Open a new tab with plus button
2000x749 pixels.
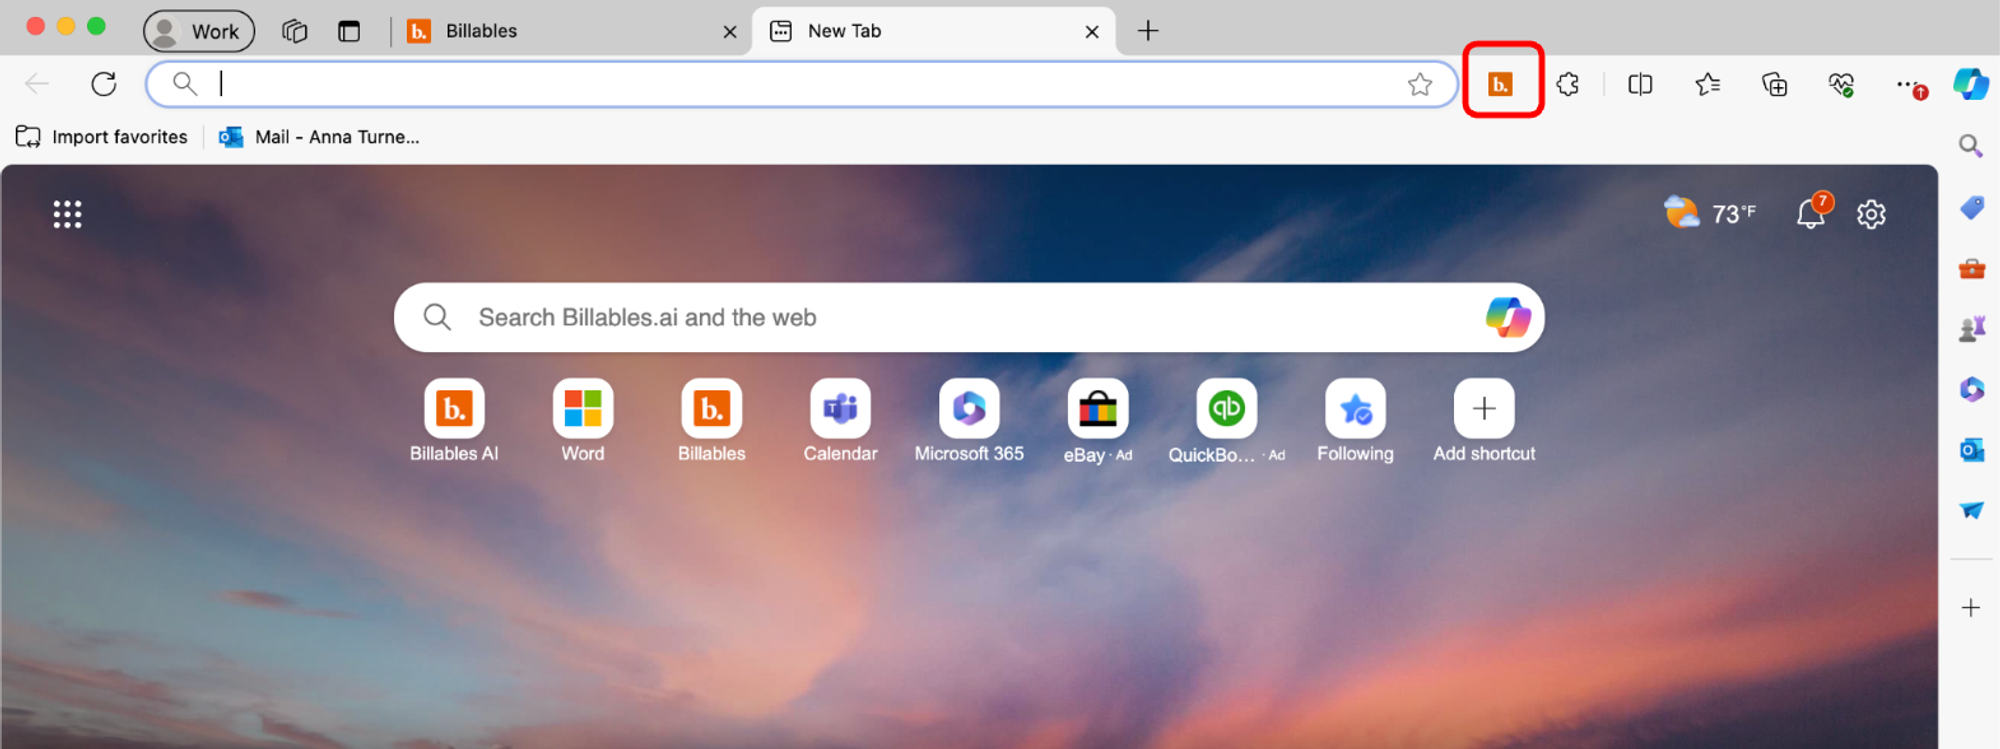pyautogui.click(x=1148, y=31)
